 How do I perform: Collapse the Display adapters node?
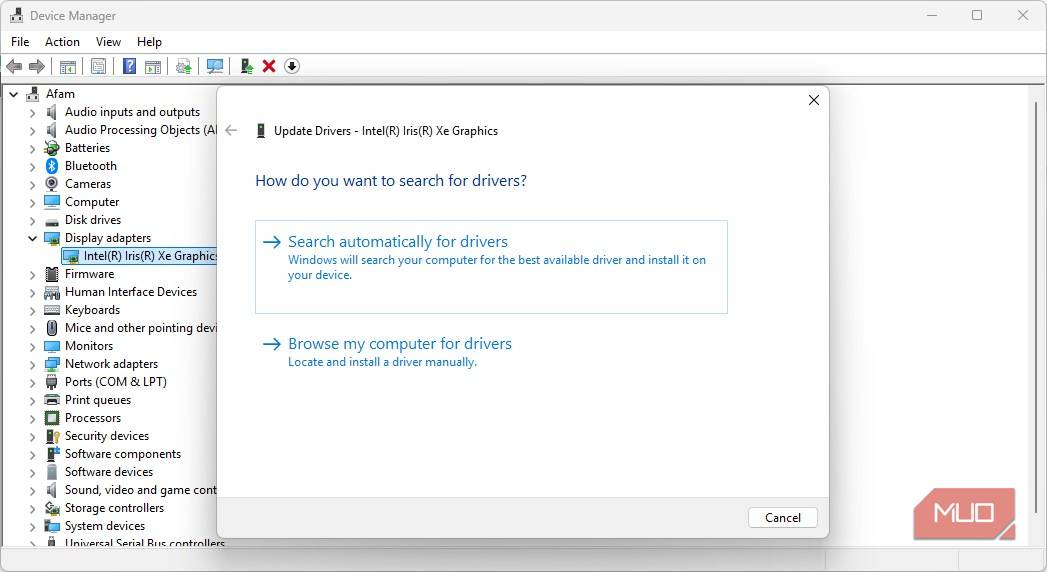pos(32,238)
